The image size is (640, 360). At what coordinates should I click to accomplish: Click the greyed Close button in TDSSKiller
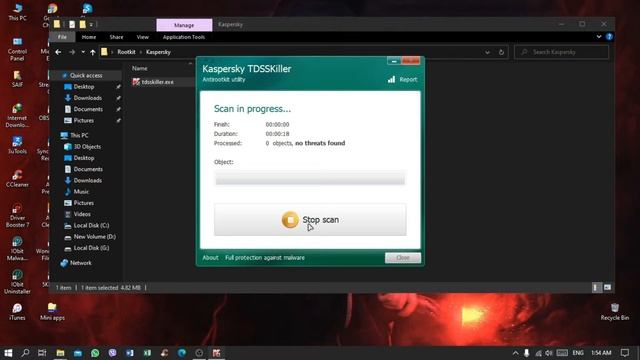[x=403, y=258]
